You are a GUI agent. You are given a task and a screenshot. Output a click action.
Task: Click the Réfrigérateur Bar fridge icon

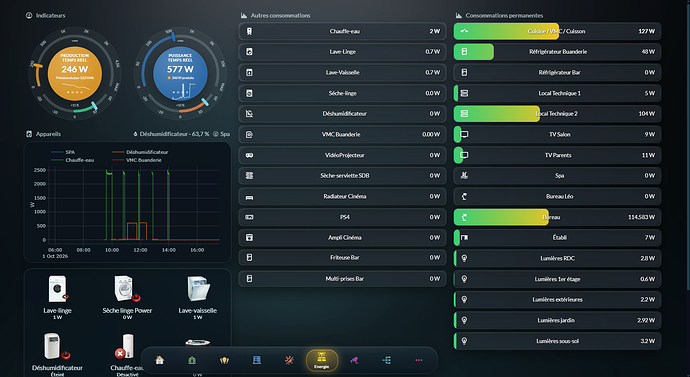coord(464,73)
